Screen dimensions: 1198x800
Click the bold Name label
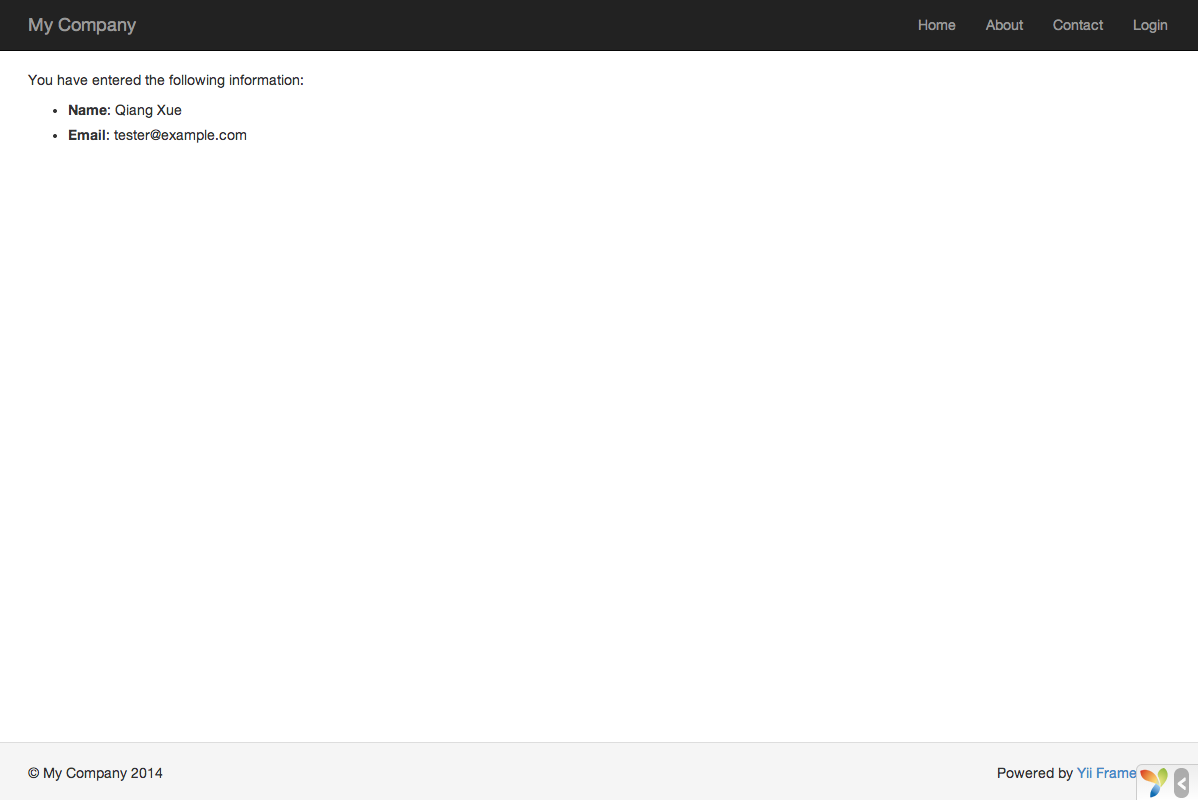87,110
